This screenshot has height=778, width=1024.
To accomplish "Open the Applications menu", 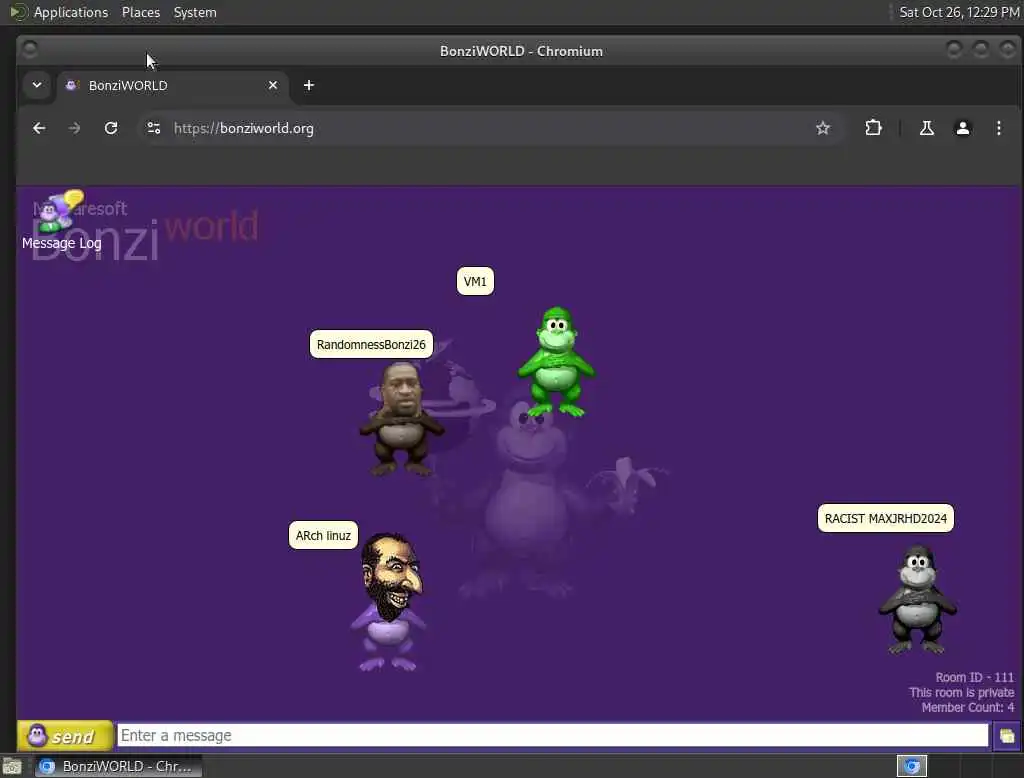I will tap(71, 12).
